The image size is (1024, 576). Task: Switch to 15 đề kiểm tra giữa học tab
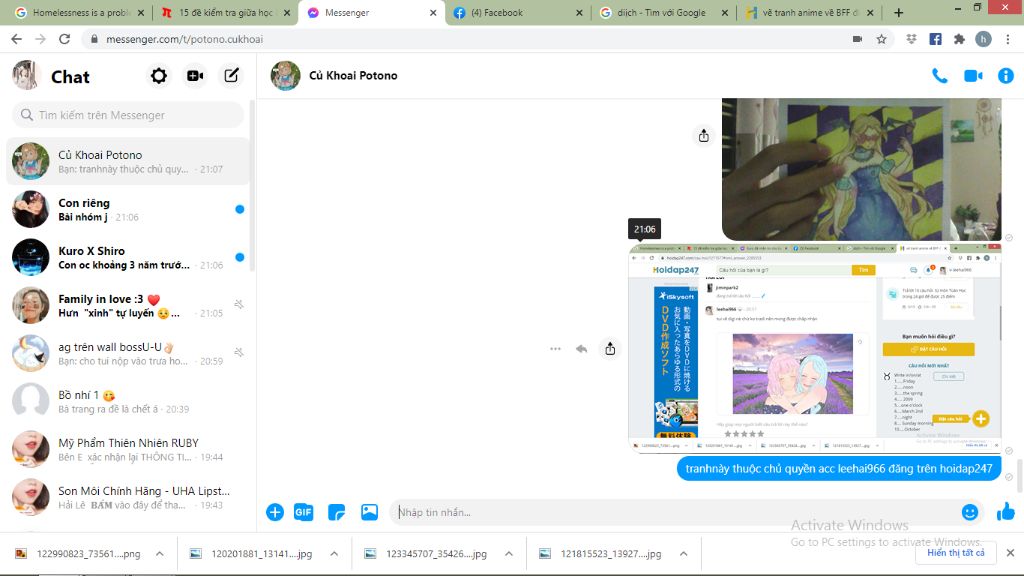coord(225,12)
